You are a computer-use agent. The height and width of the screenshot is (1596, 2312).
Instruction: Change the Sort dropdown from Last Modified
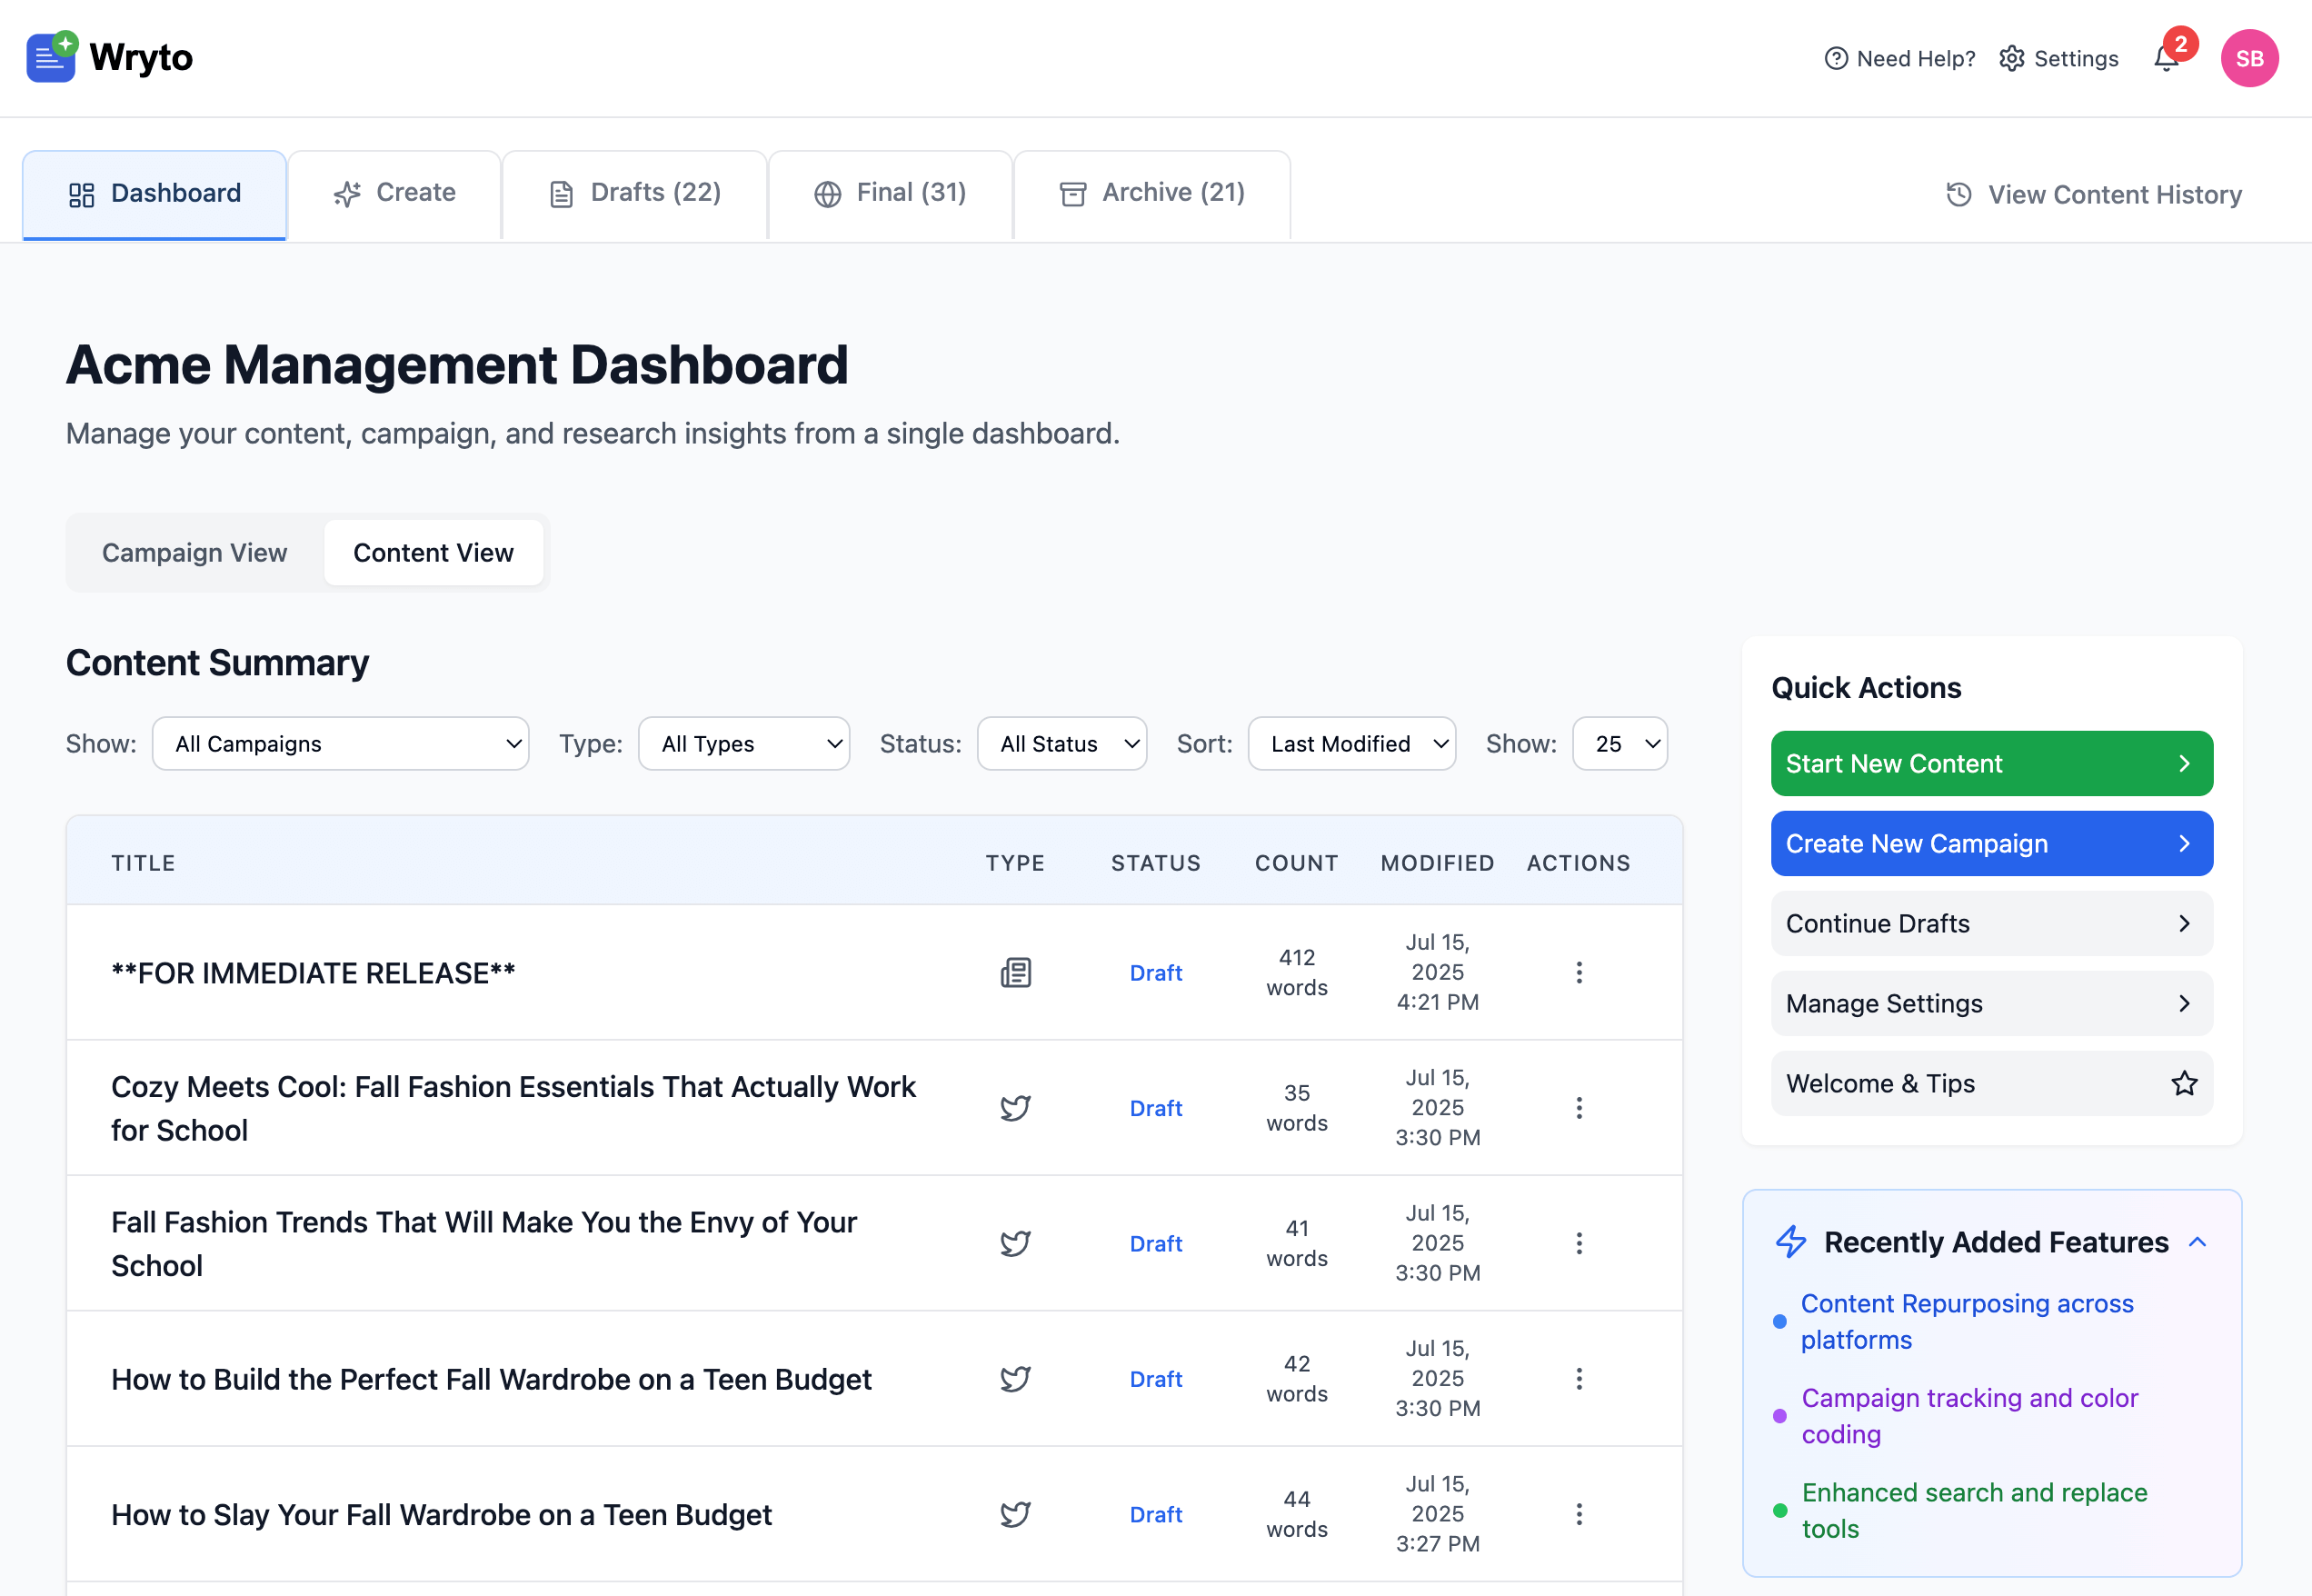[1352, 743]
